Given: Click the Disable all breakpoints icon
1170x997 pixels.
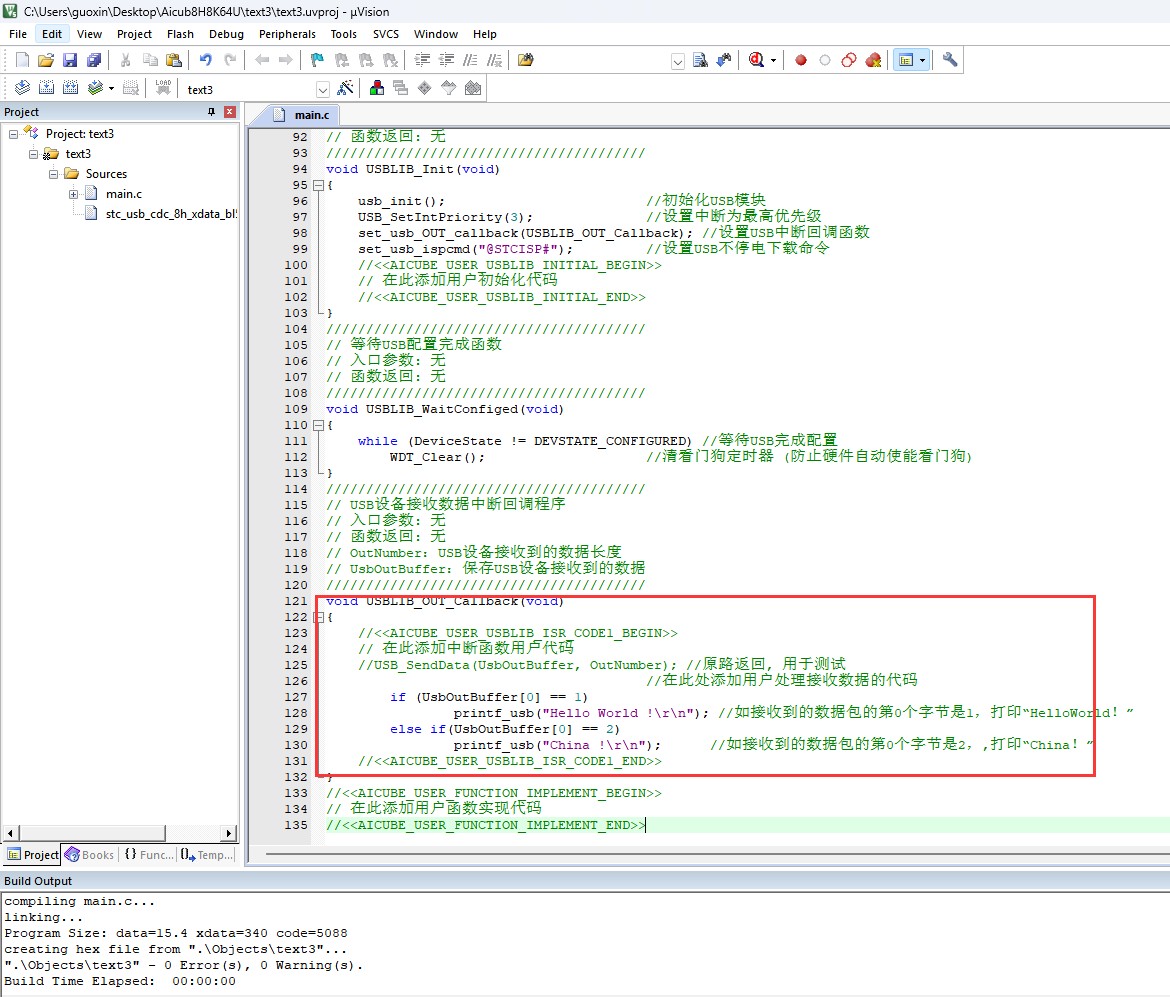Looking at the screenshot, I should [x=848, y=60].
